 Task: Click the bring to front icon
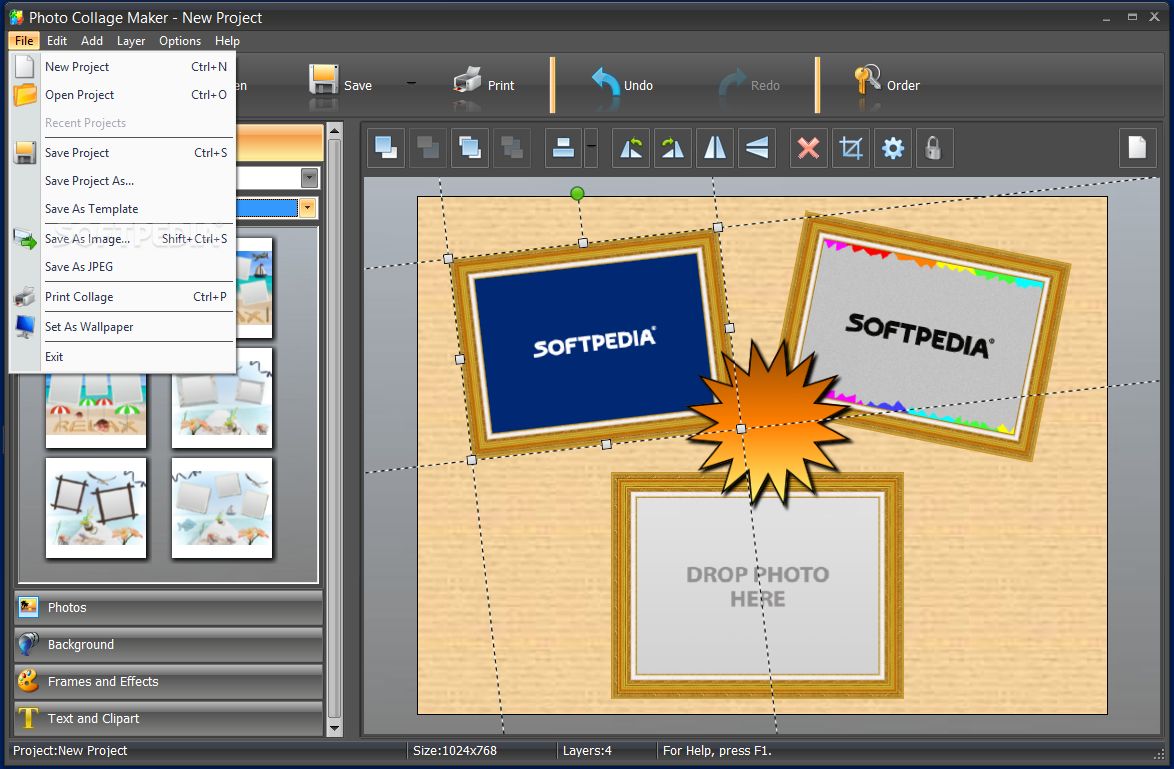click(470, 148)
